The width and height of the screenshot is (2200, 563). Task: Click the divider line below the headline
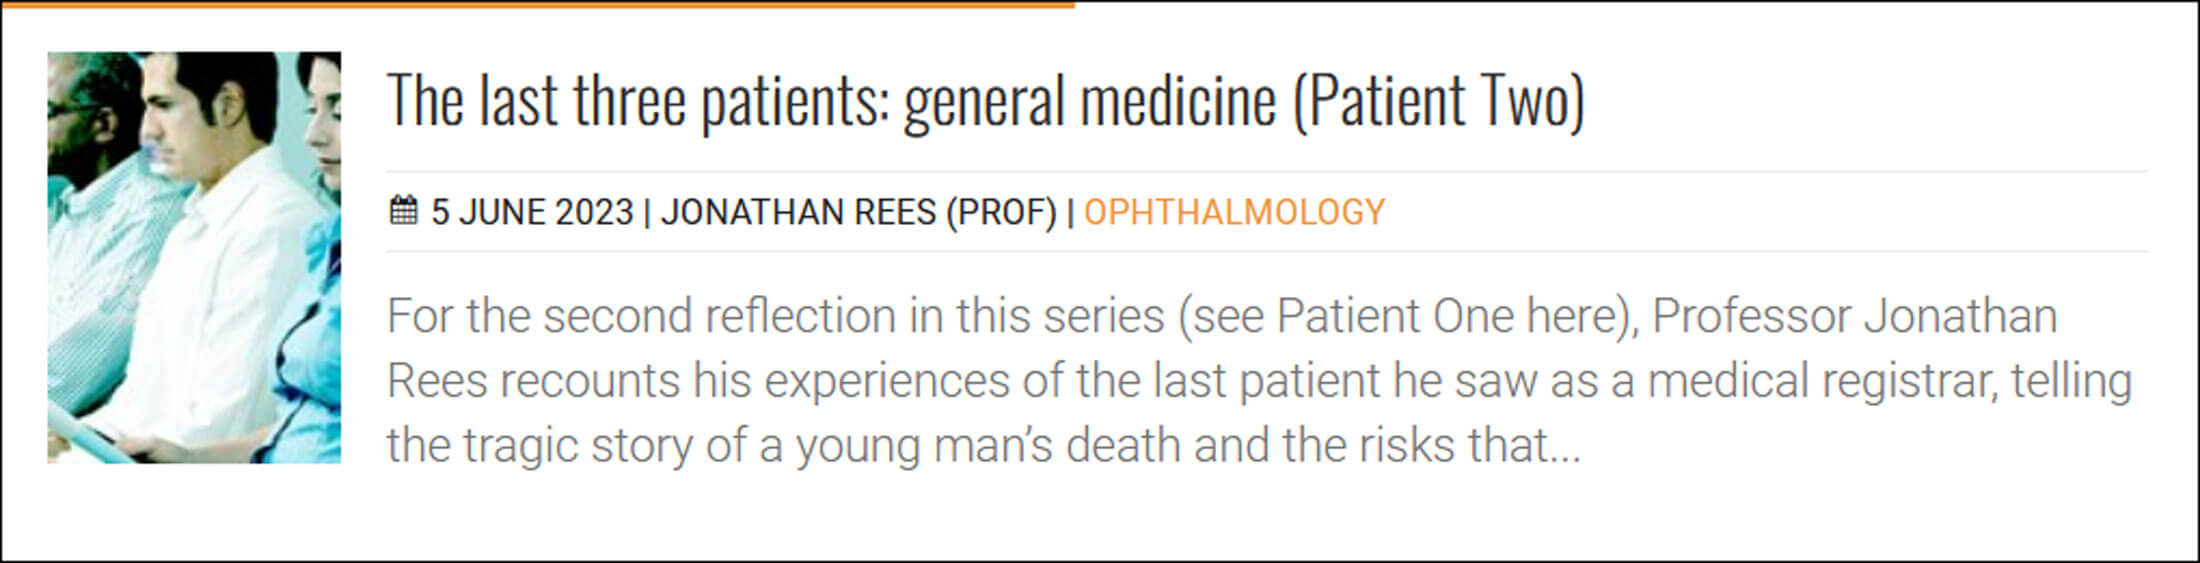(x=1266, y=172)
